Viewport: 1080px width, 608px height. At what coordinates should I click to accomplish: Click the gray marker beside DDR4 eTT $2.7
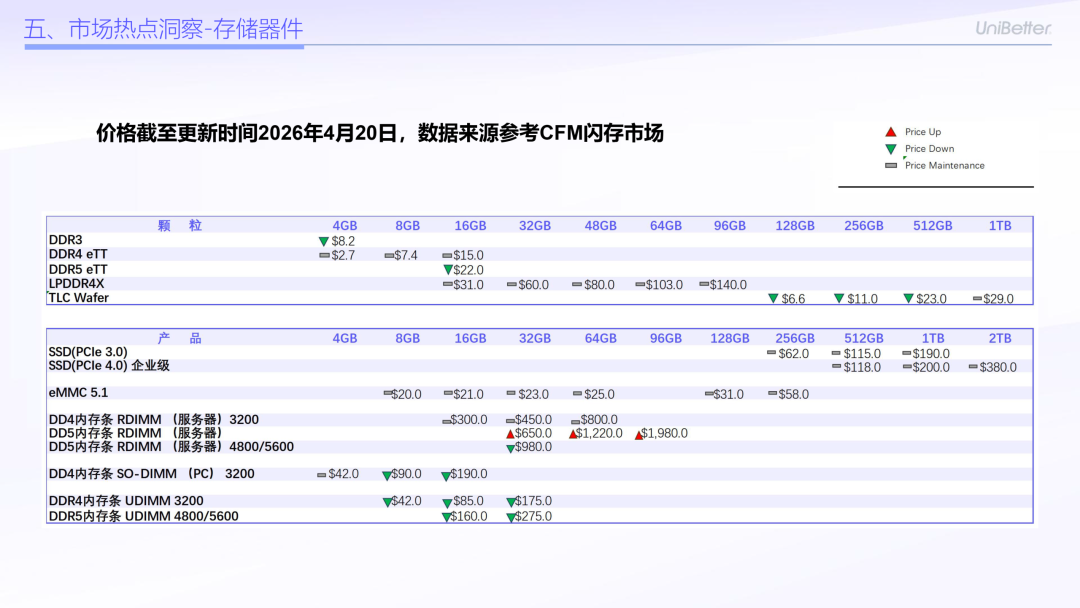point(324,255)
